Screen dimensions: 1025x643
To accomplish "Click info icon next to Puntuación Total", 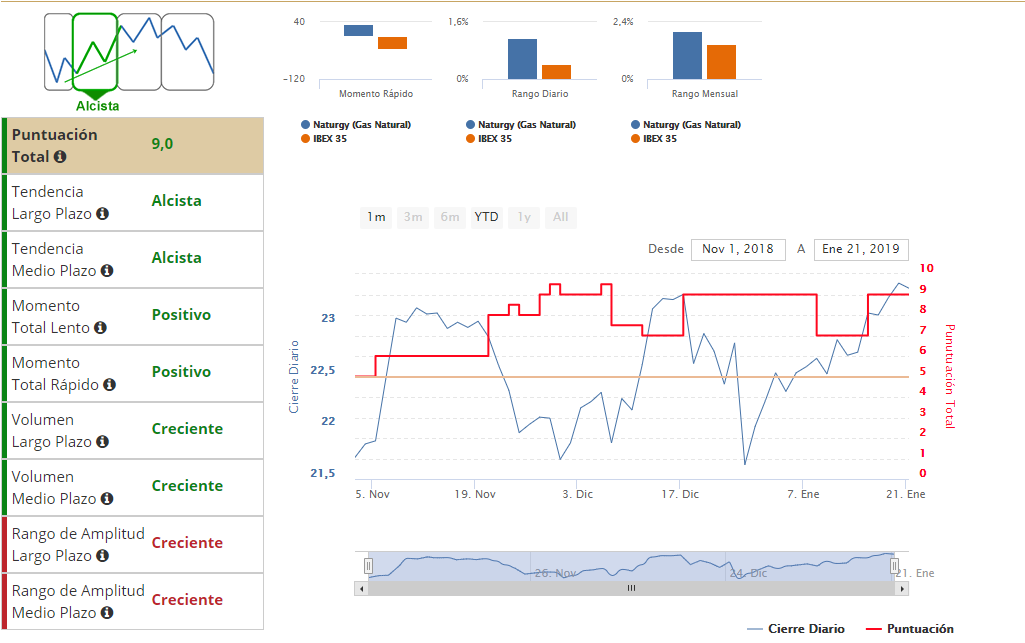I will 60,157.
